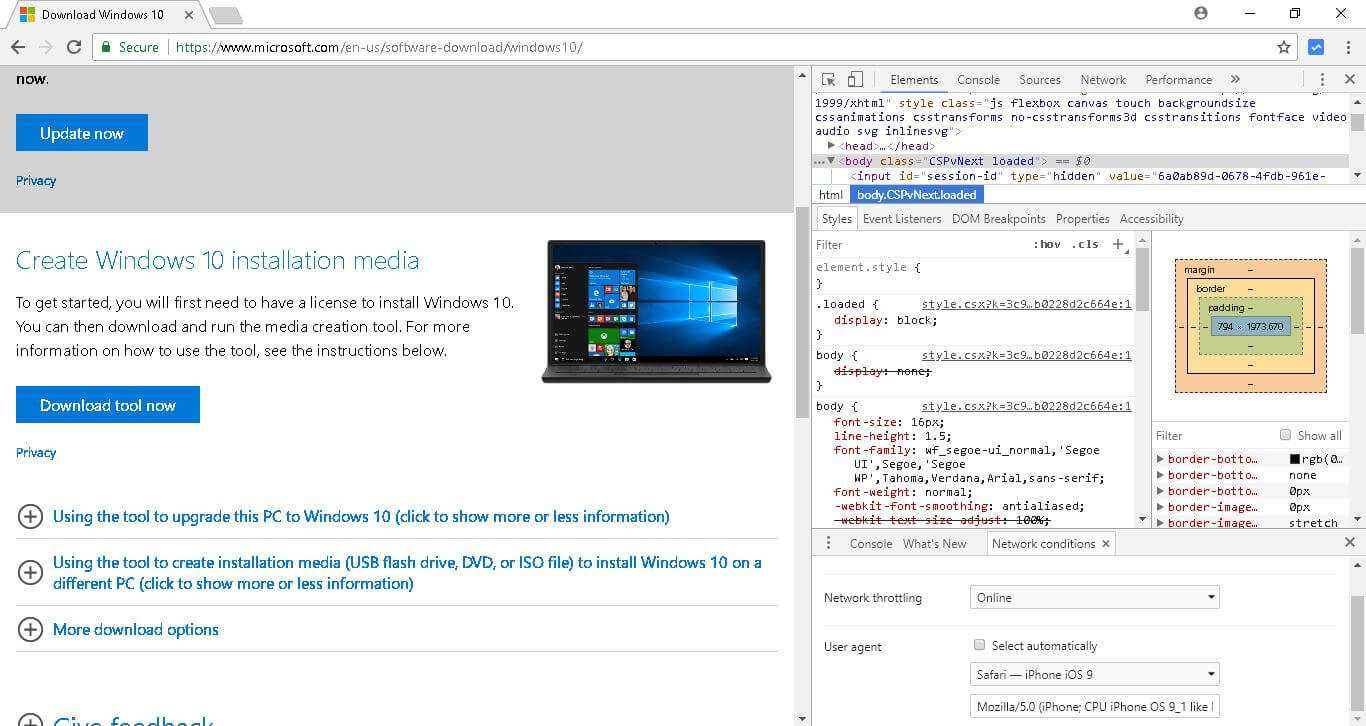Collapse the body element node
Screen dimensions: 1366x726
(831, 161)
